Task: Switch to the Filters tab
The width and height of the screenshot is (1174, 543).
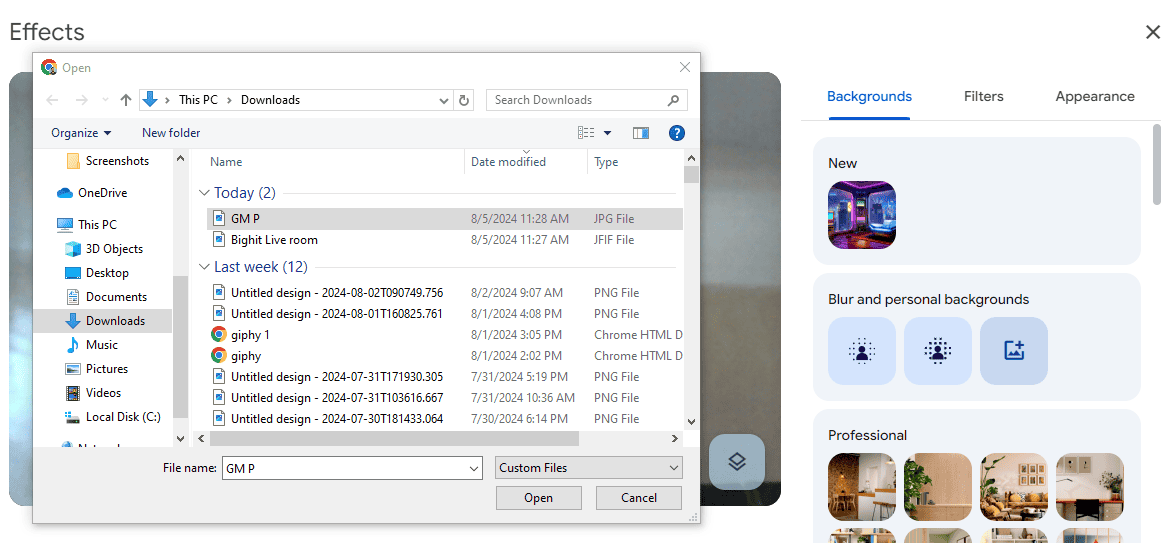Action: click(x=984, y=96)
